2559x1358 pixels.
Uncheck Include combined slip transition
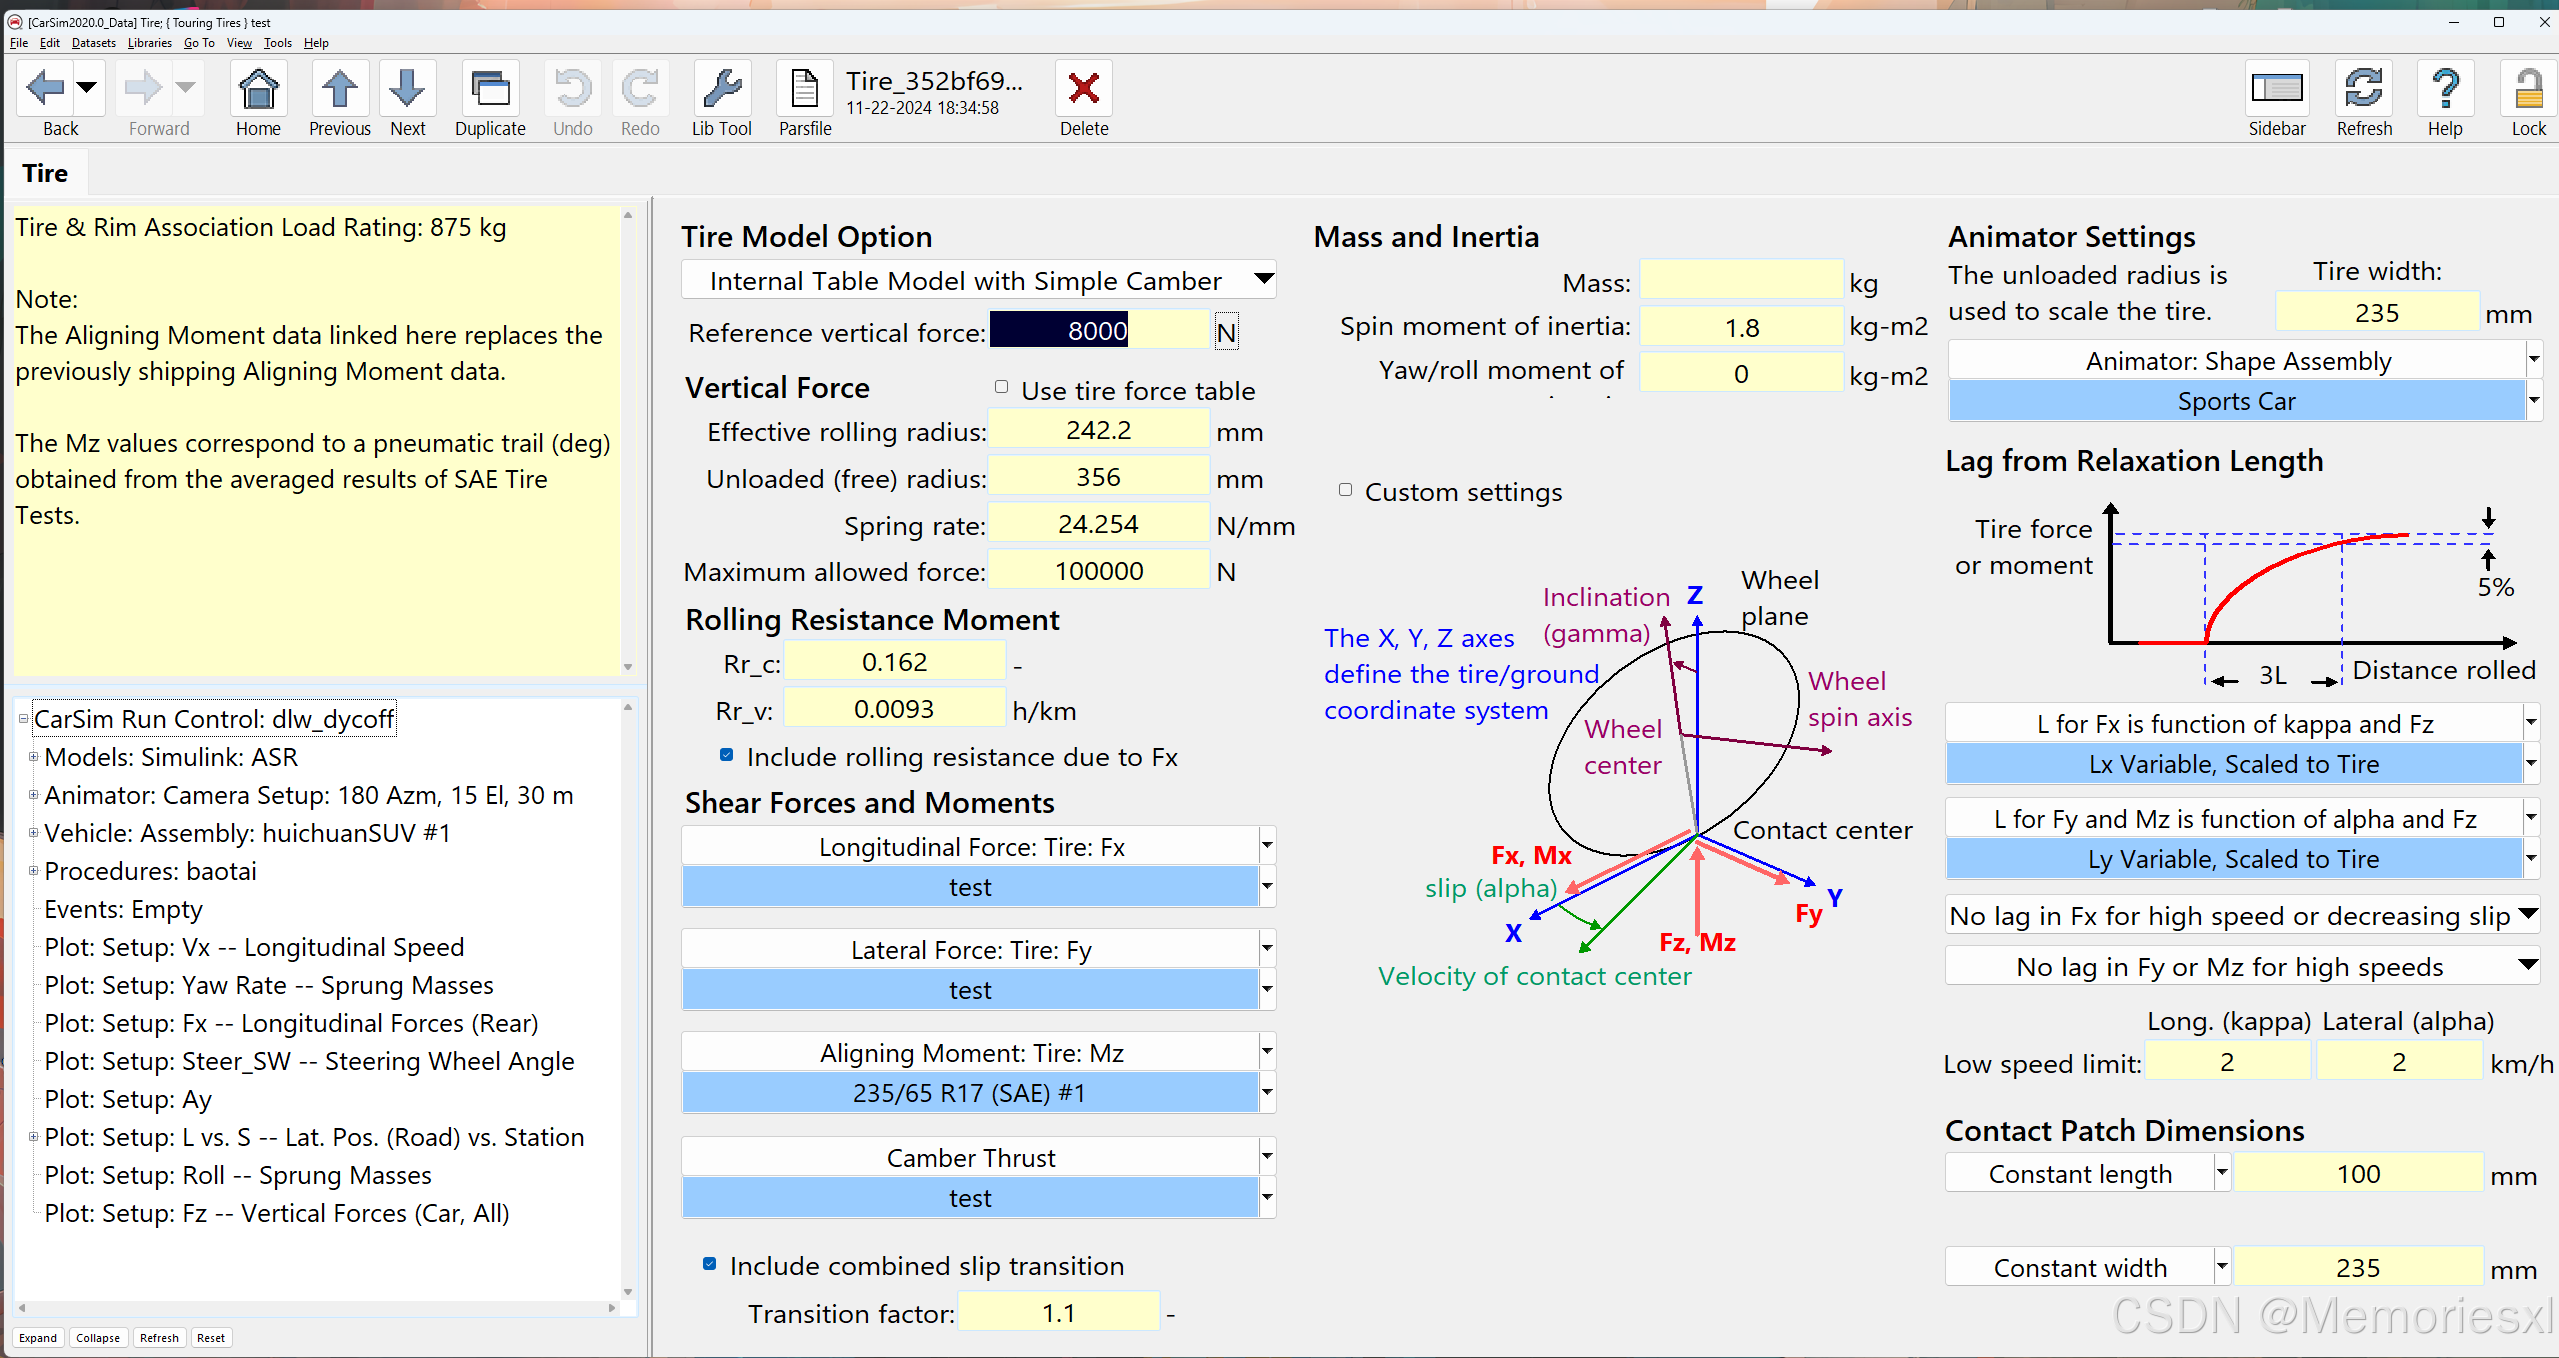710,1264
